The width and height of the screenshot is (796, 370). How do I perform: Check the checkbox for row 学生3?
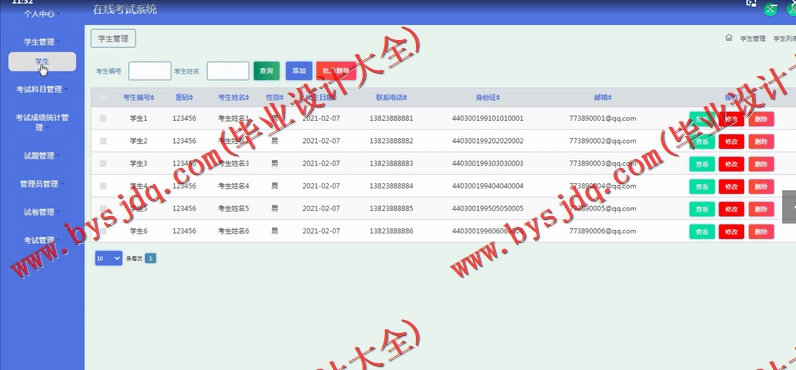(x=103, y=163)
